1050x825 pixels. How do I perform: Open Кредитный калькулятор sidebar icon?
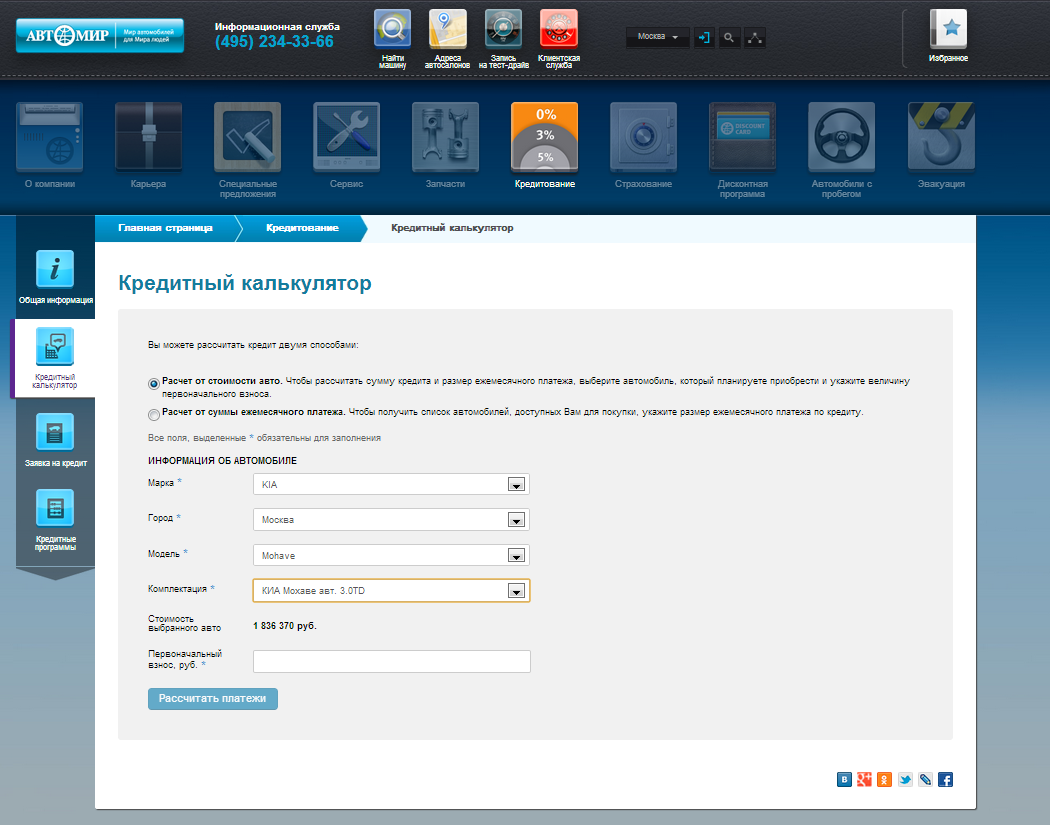[x=55, y=347]
